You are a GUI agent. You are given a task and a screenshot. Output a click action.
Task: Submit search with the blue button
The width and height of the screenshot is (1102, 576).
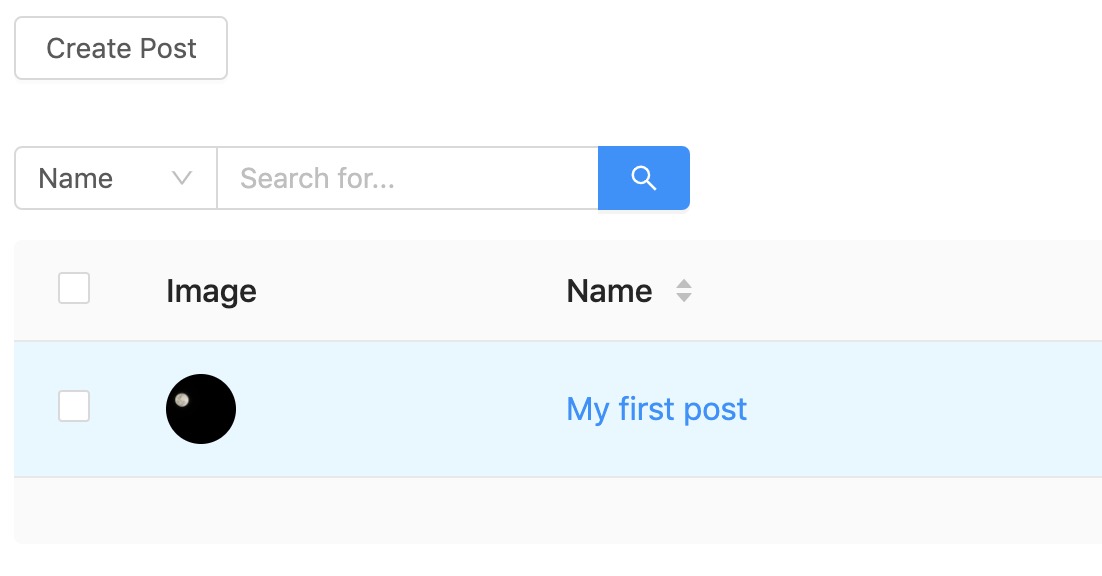(644, 178)
